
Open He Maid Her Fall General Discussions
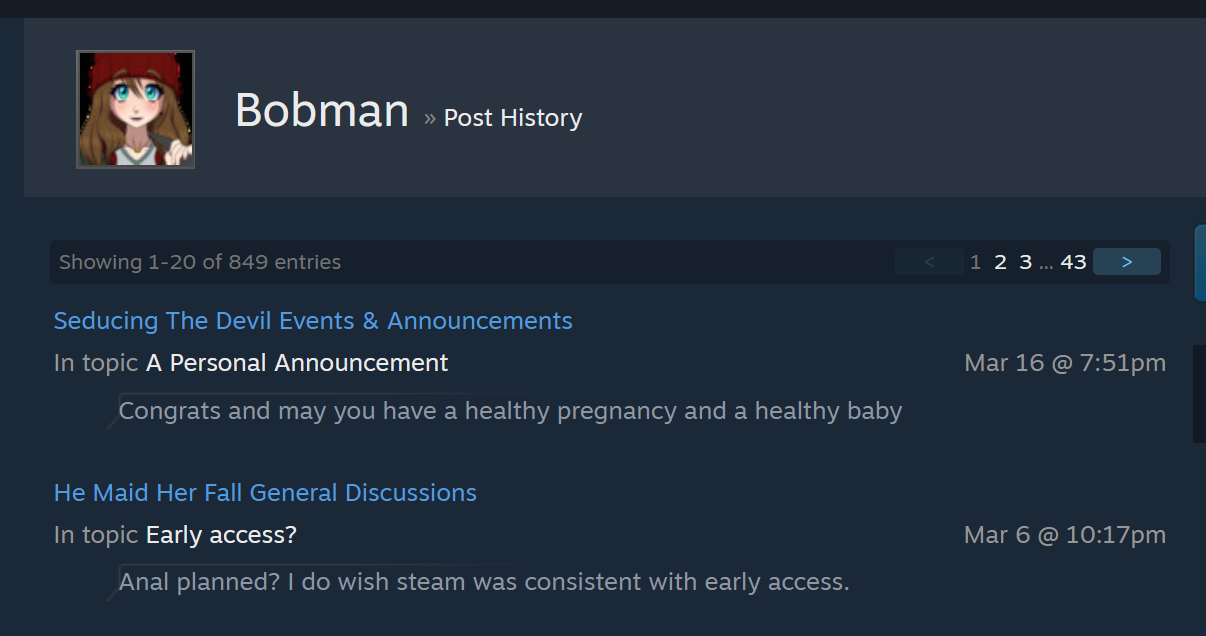[265, 493]
